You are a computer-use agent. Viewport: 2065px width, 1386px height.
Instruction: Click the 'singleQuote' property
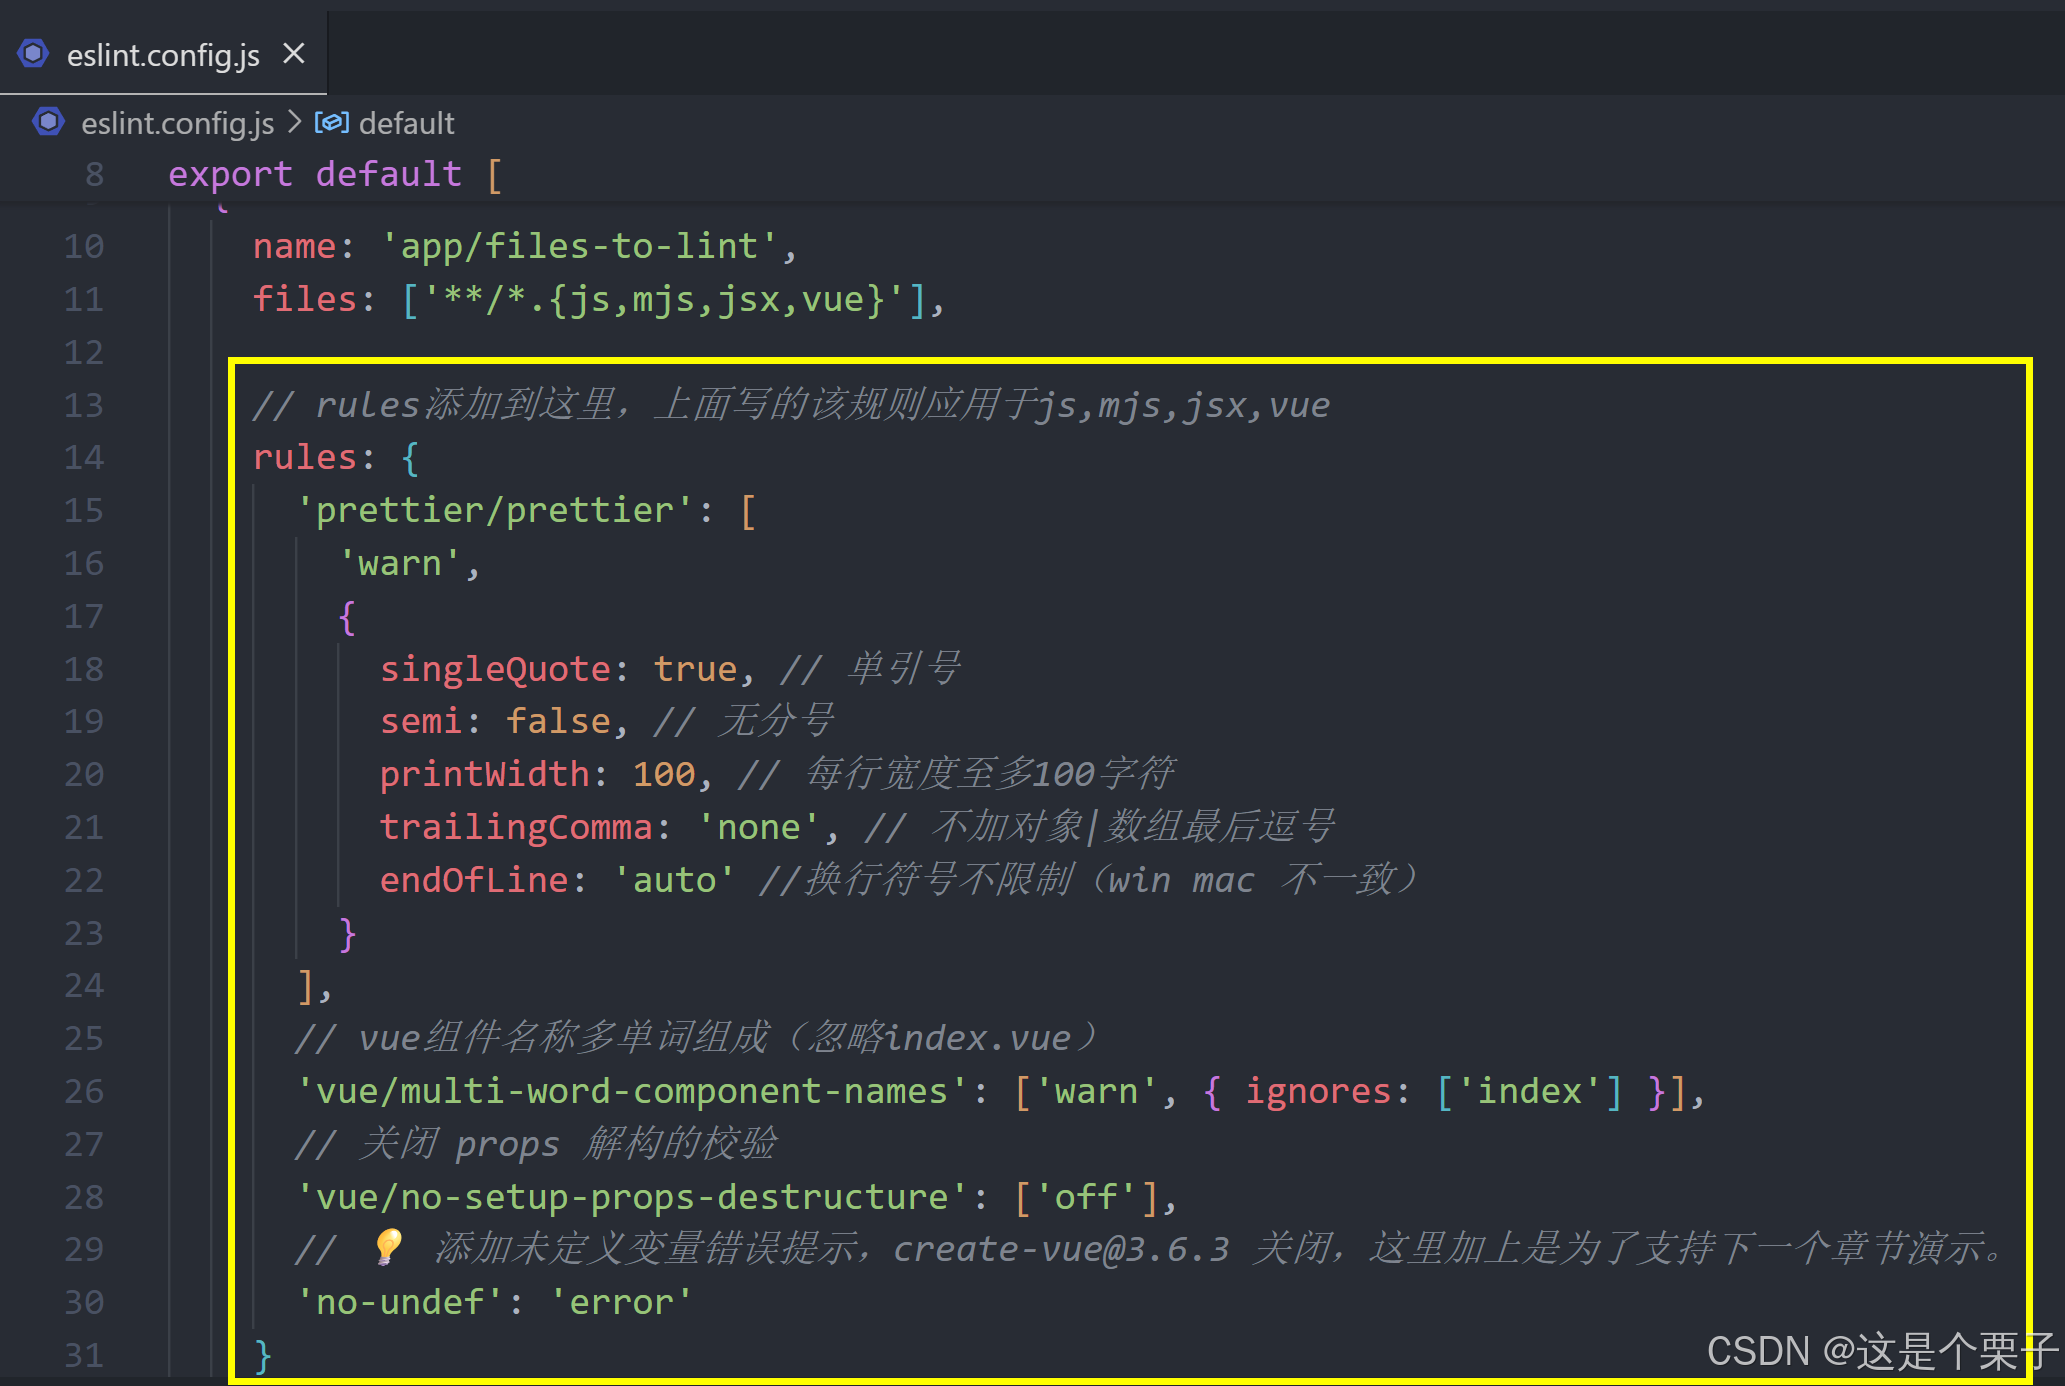(495, 669)
